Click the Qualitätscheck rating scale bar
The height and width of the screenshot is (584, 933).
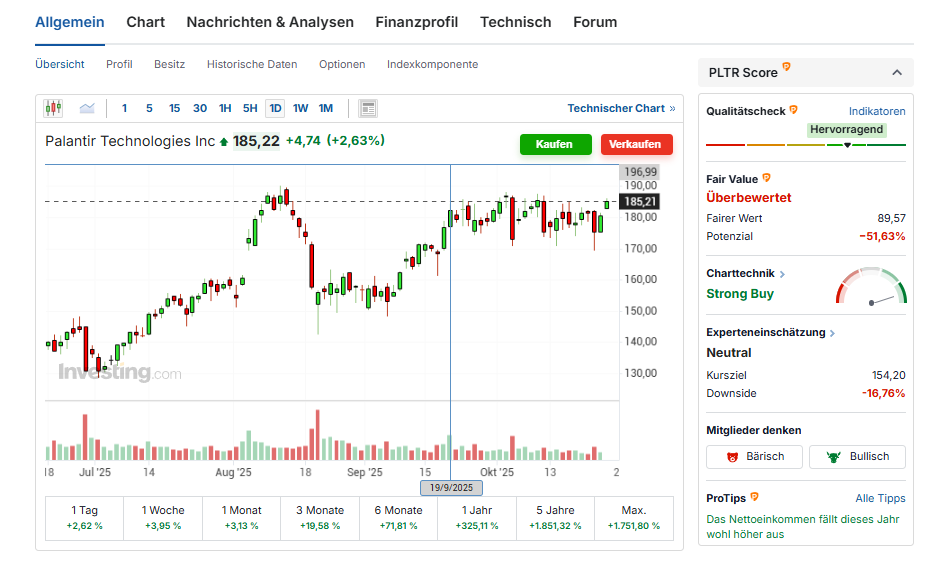(805, 146)
